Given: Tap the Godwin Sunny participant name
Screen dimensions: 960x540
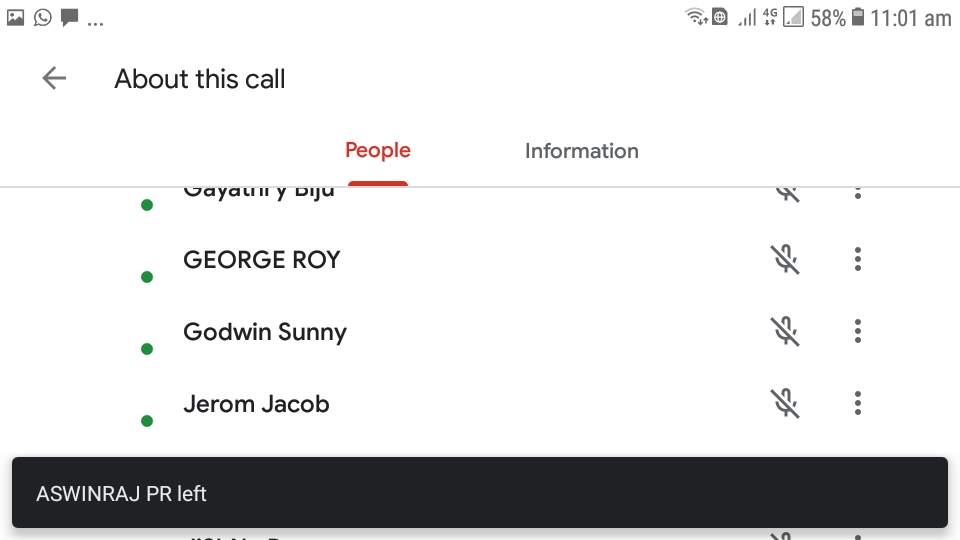Looking at the screenshot, I should click(x=265, y=332).
